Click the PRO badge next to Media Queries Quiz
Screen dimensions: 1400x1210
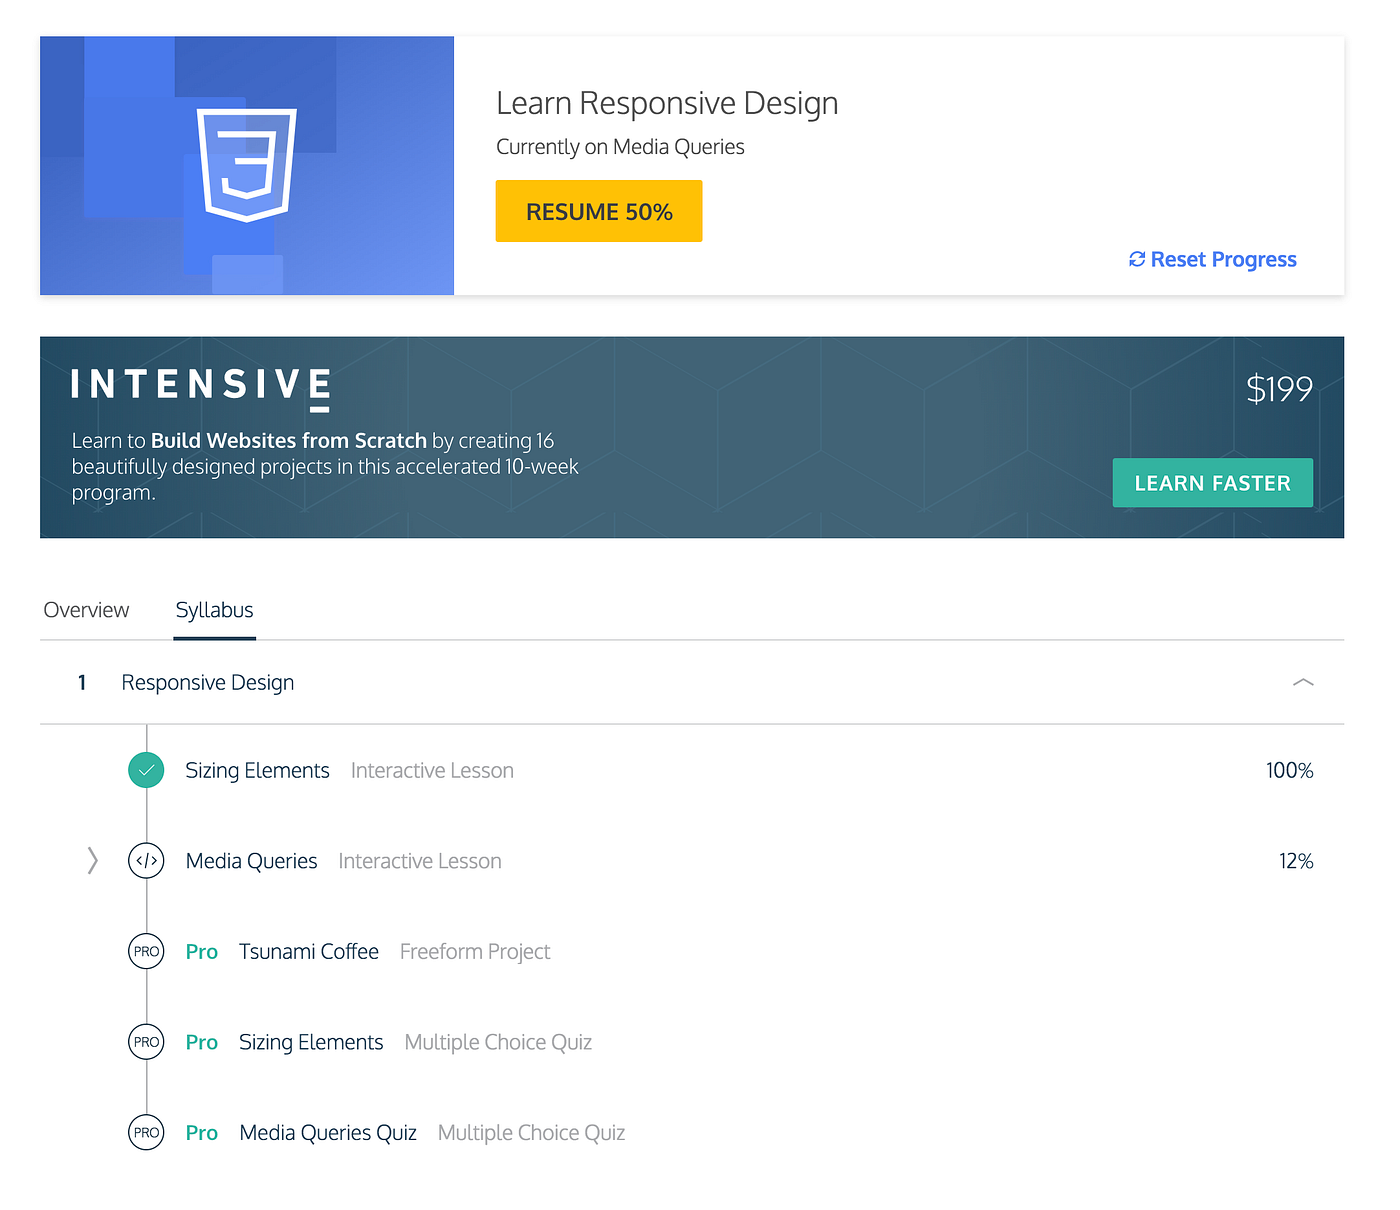point(146,1132)
